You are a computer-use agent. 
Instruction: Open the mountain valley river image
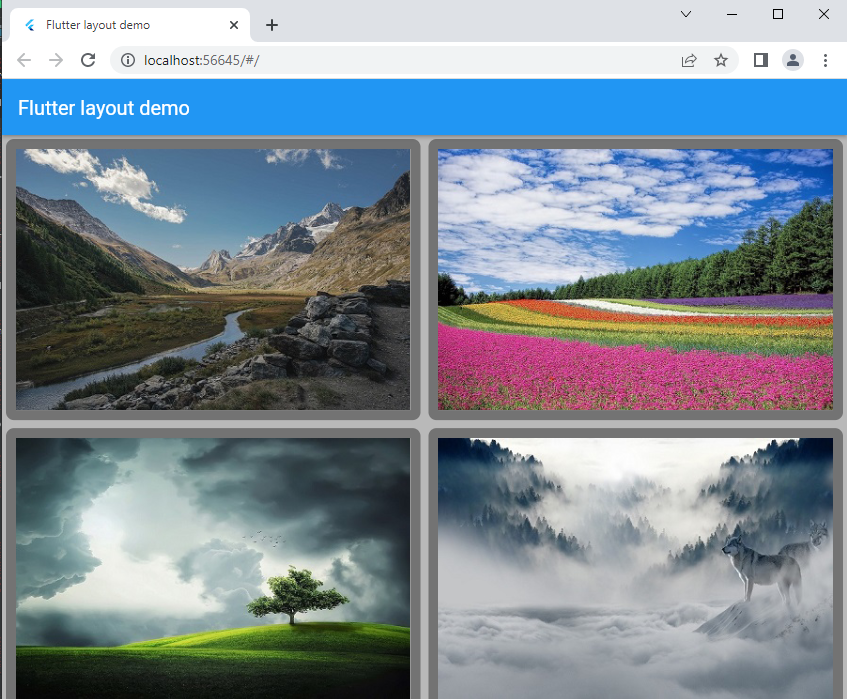click(x=213, y=279)
